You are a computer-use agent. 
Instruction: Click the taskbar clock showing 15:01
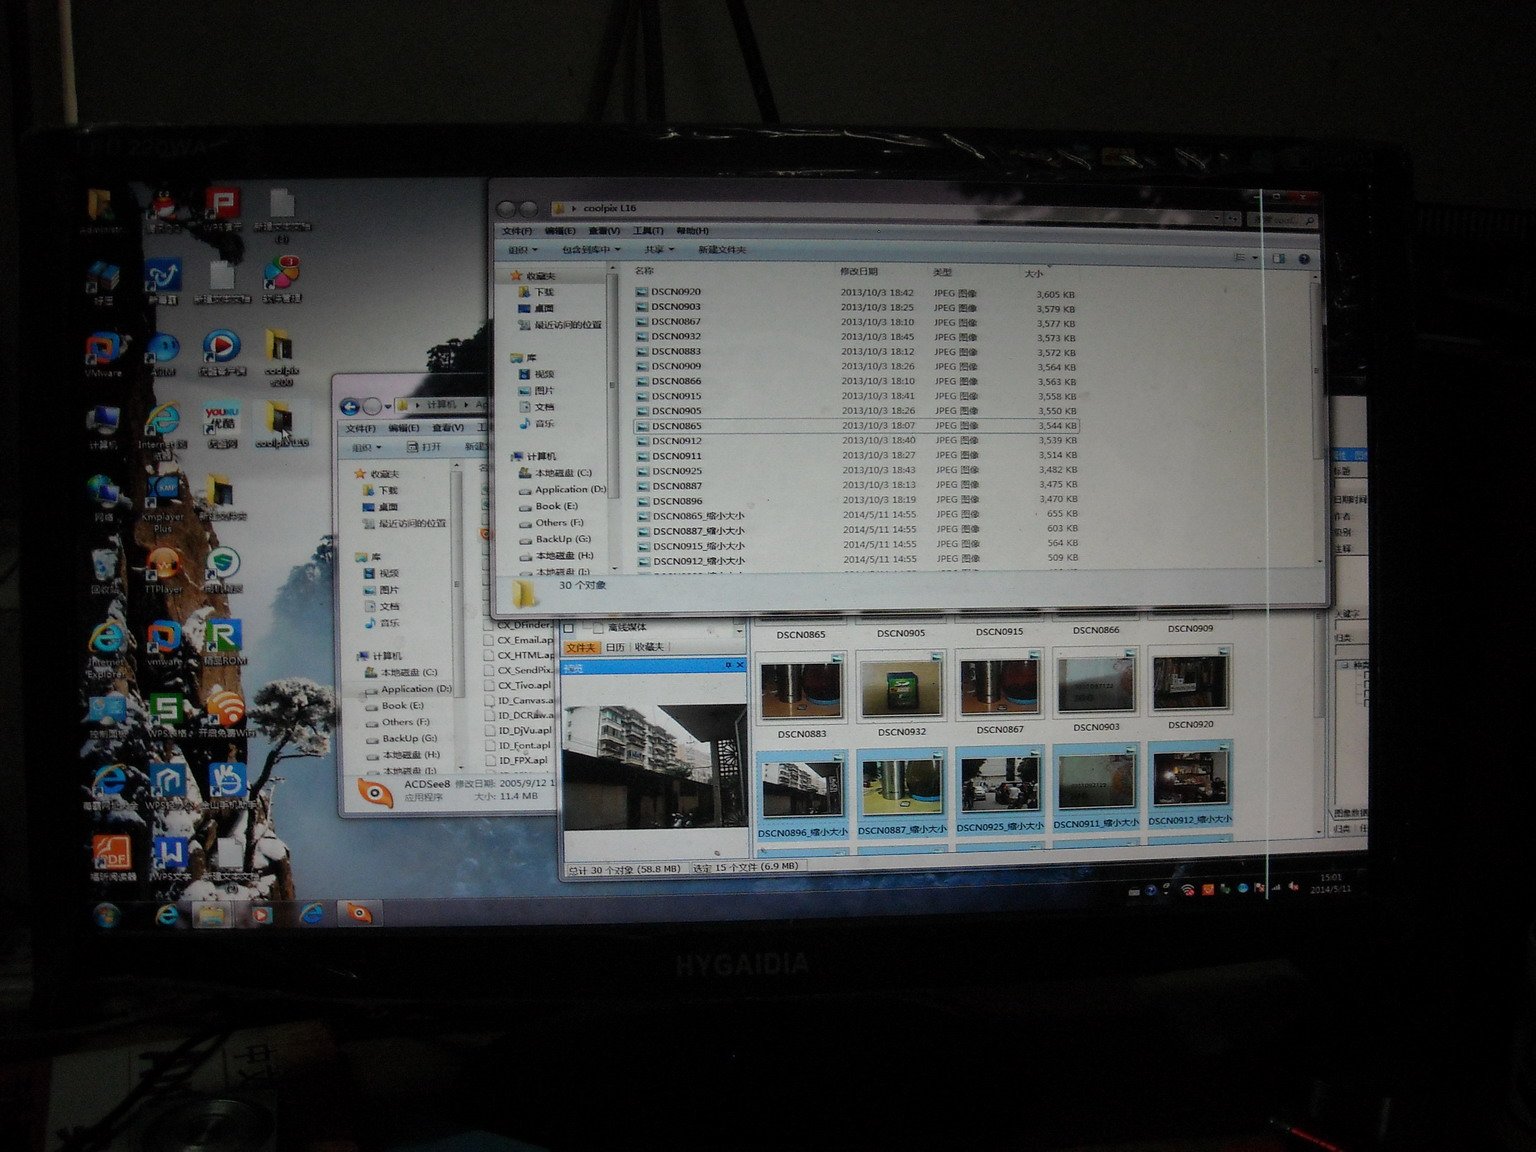click(1330, 882)
